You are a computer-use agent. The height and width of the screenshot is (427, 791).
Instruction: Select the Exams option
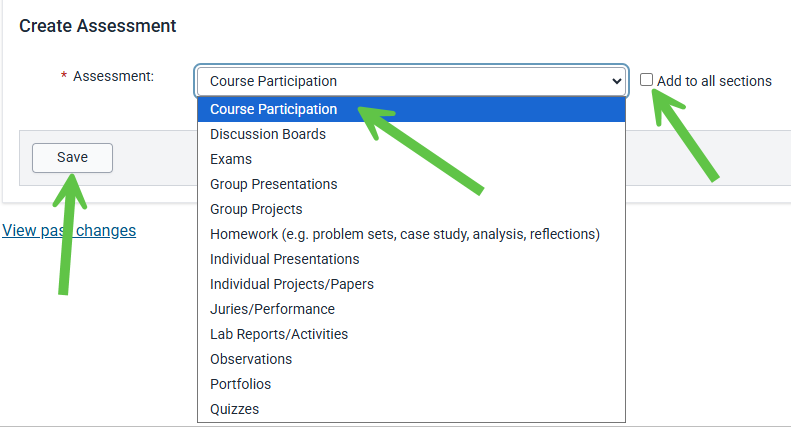click(x=411, y=159)
